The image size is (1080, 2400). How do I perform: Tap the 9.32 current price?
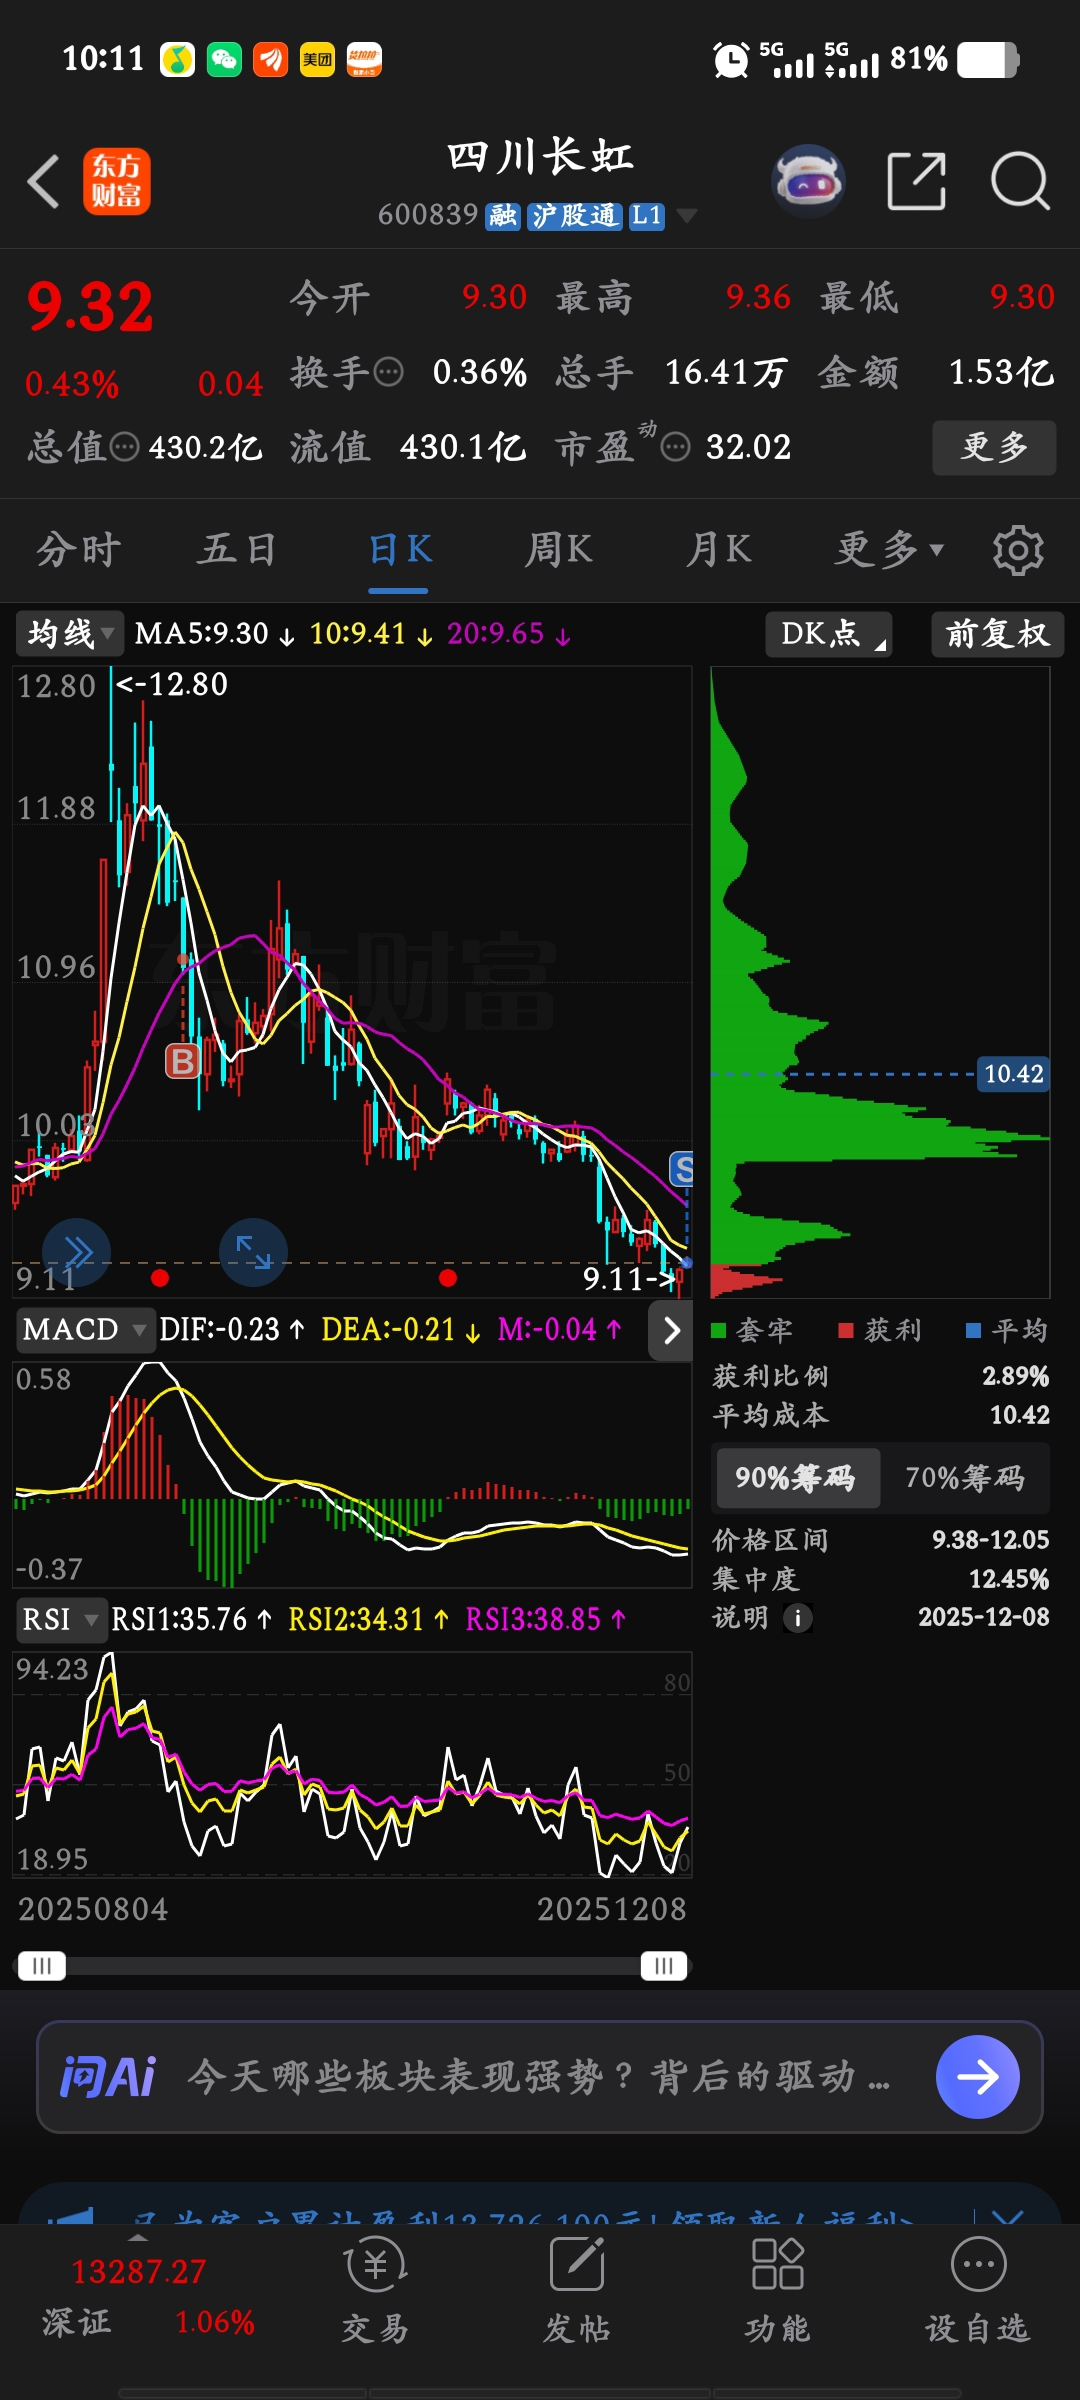[90, 306]
